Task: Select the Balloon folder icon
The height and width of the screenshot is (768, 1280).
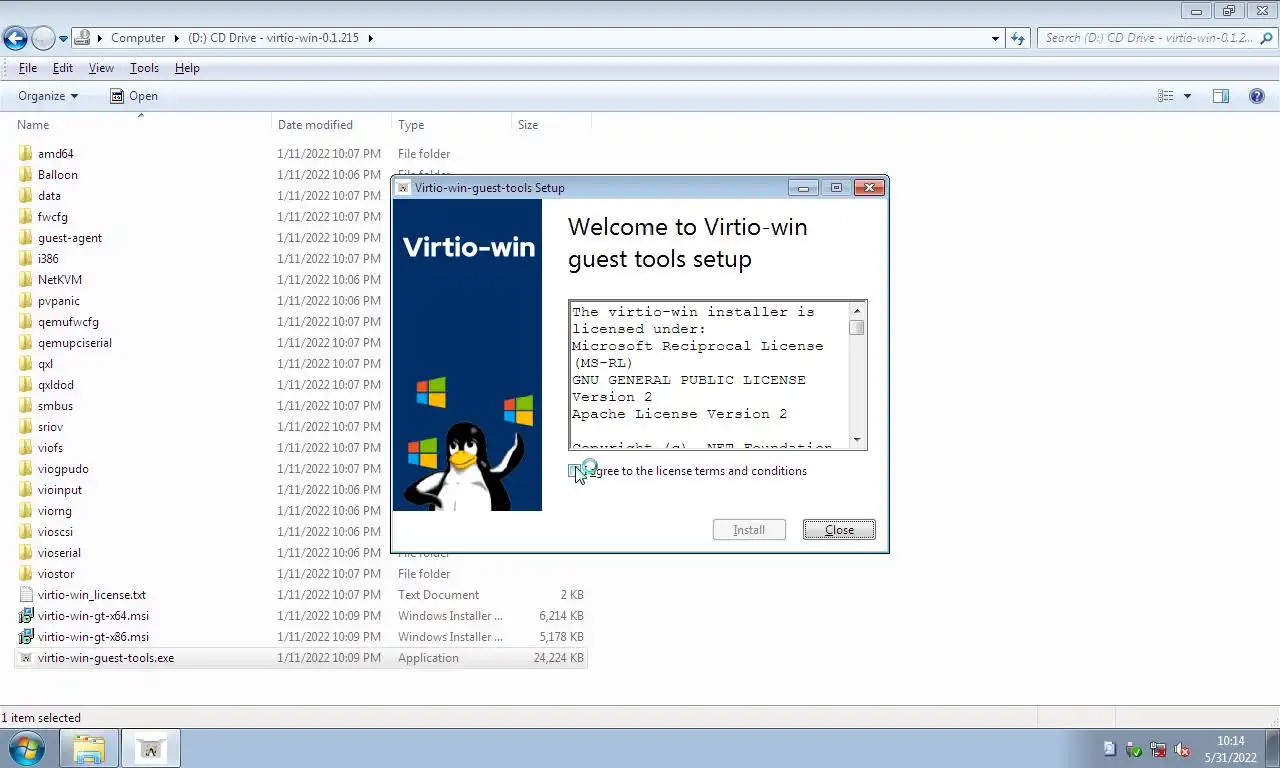Action: [x=26, y=175]
